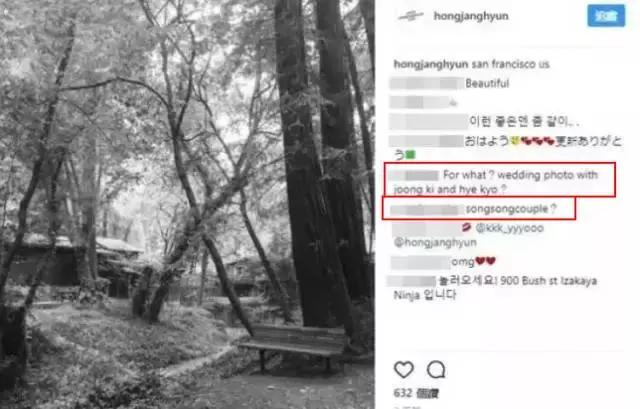Open comments via the speech bubble icon
The width and height of the screenshot is (640, 409).
point(436,370)
